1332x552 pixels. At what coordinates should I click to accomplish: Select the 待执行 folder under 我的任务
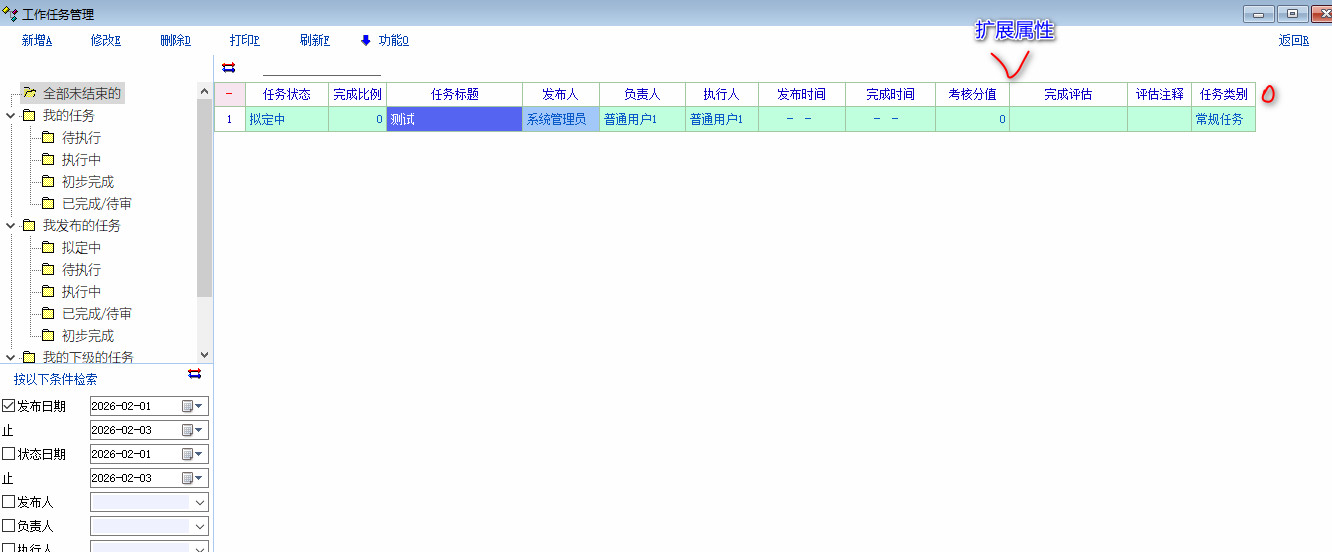80,138
